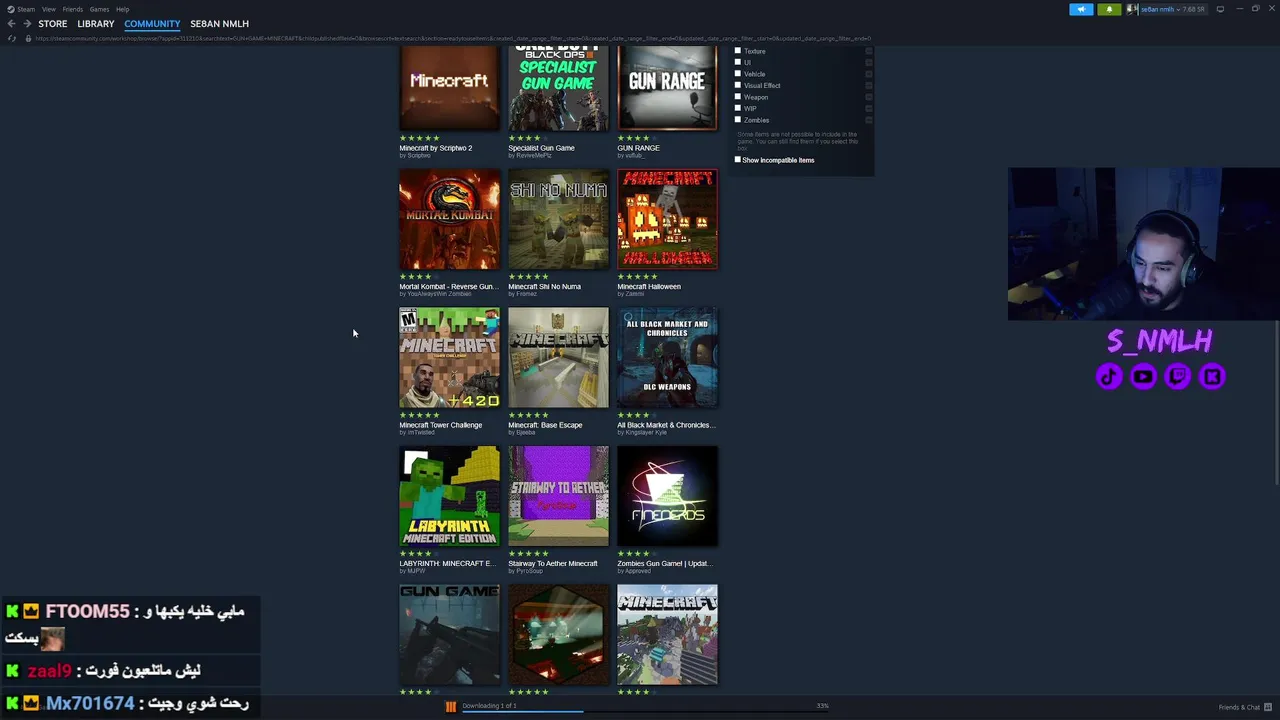Tick the Texture filter checkbox
The height and width of the screenshot is (720, 1280).
738,51
